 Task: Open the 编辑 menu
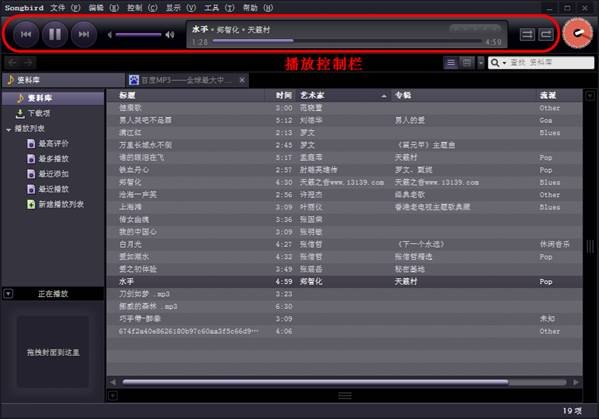point(104,8)
